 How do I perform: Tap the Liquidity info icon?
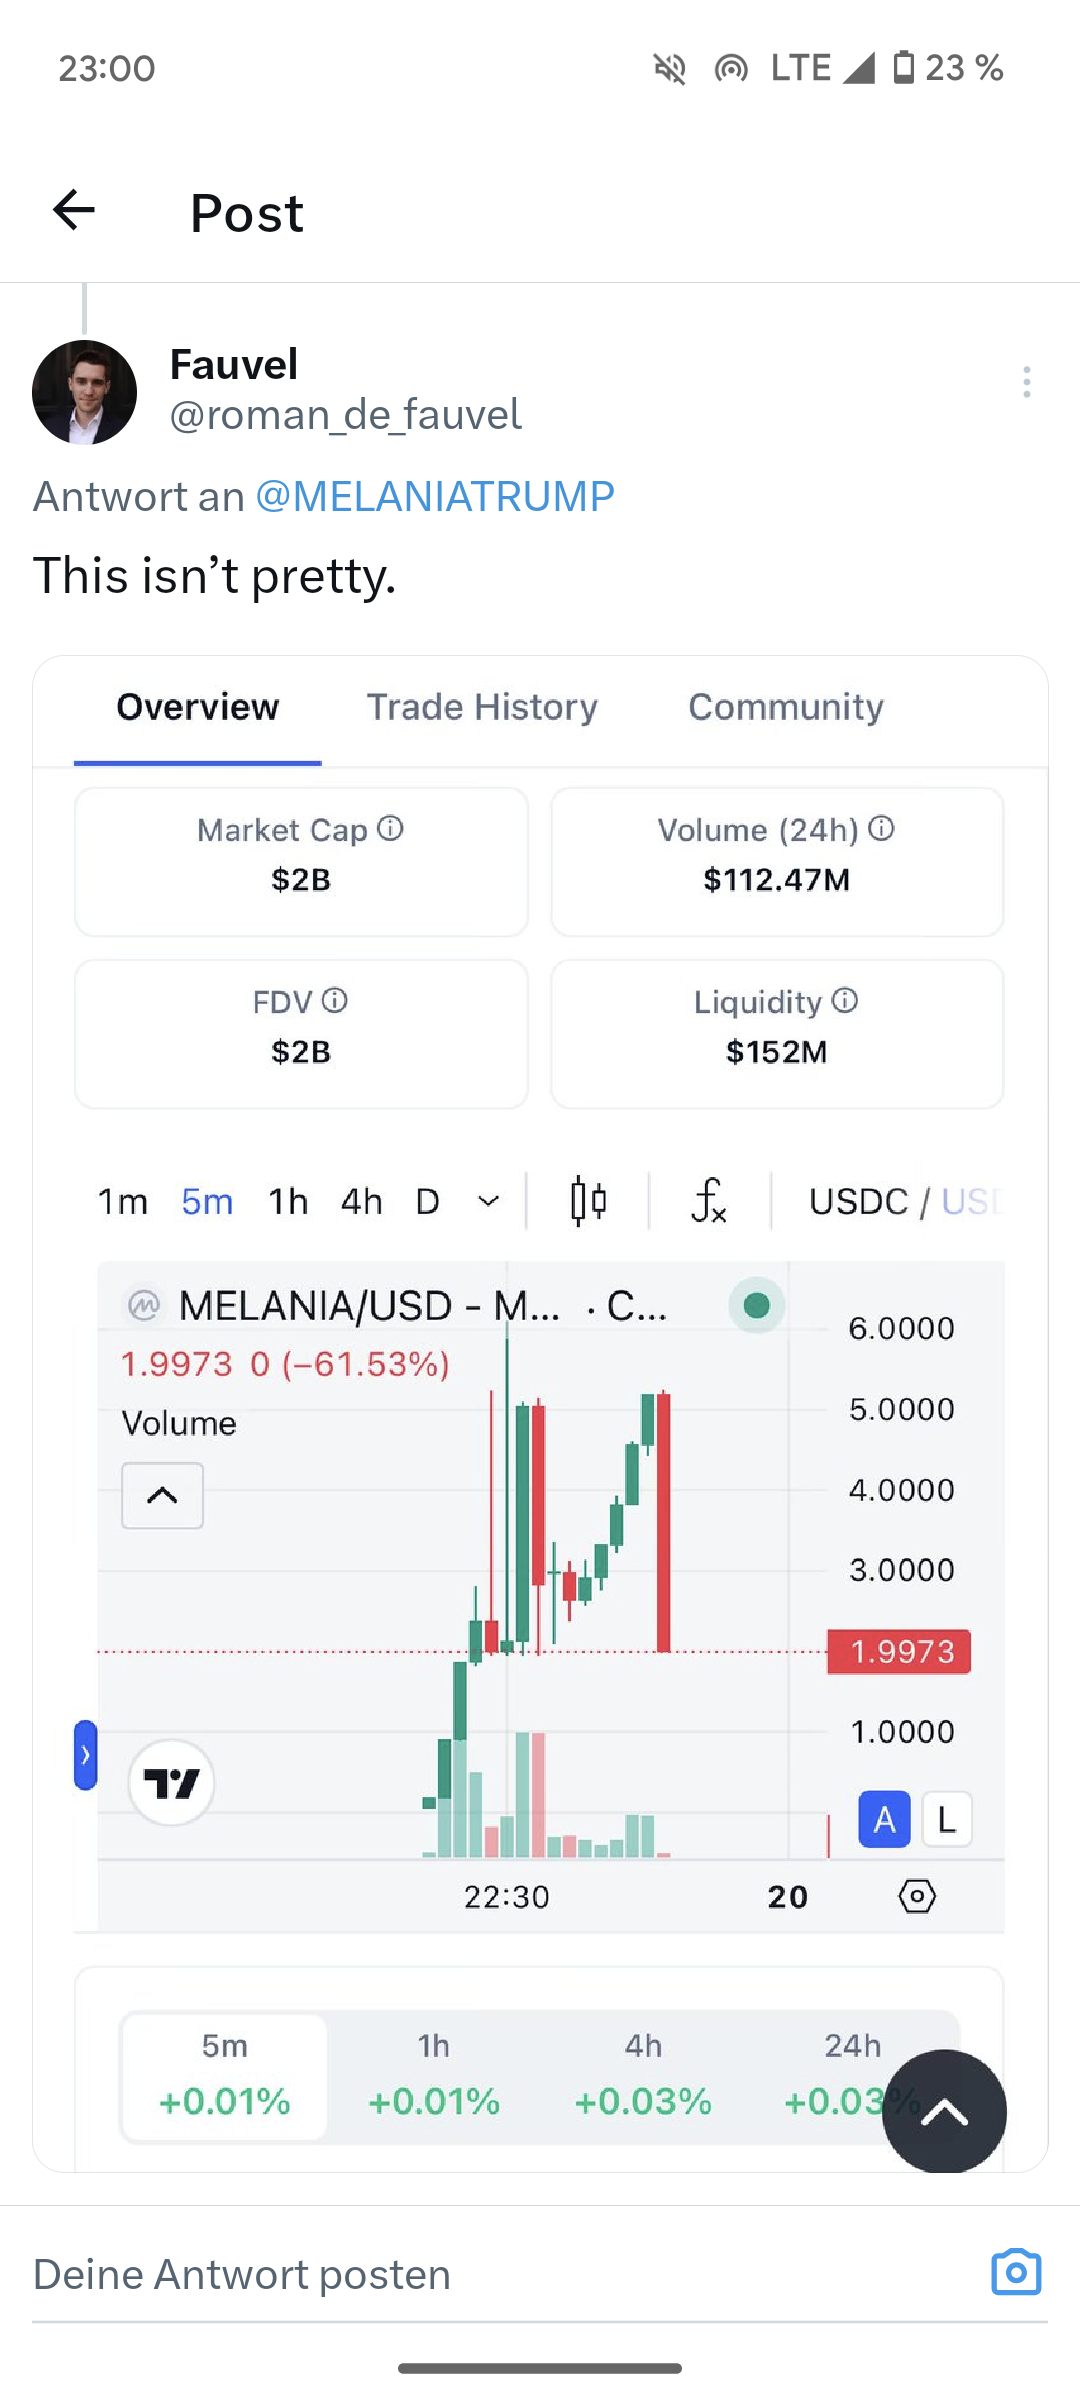tap(845, 1000)
